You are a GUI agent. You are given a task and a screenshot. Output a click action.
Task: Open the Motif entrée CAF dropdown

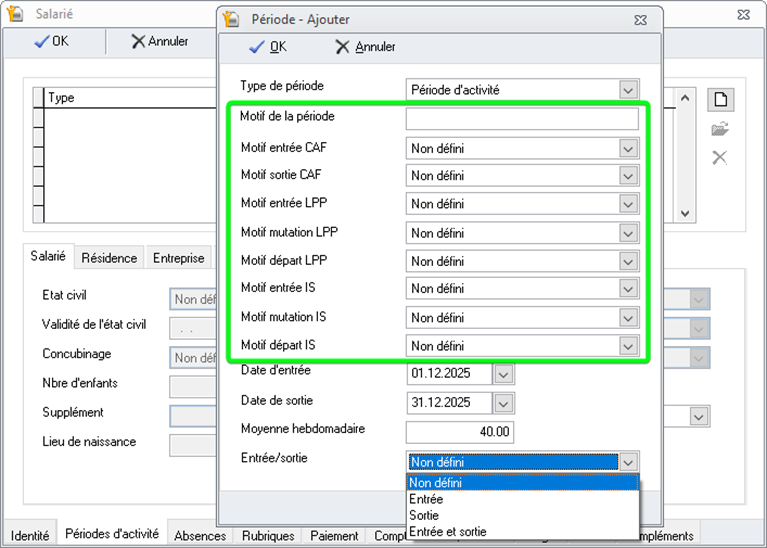628,149
